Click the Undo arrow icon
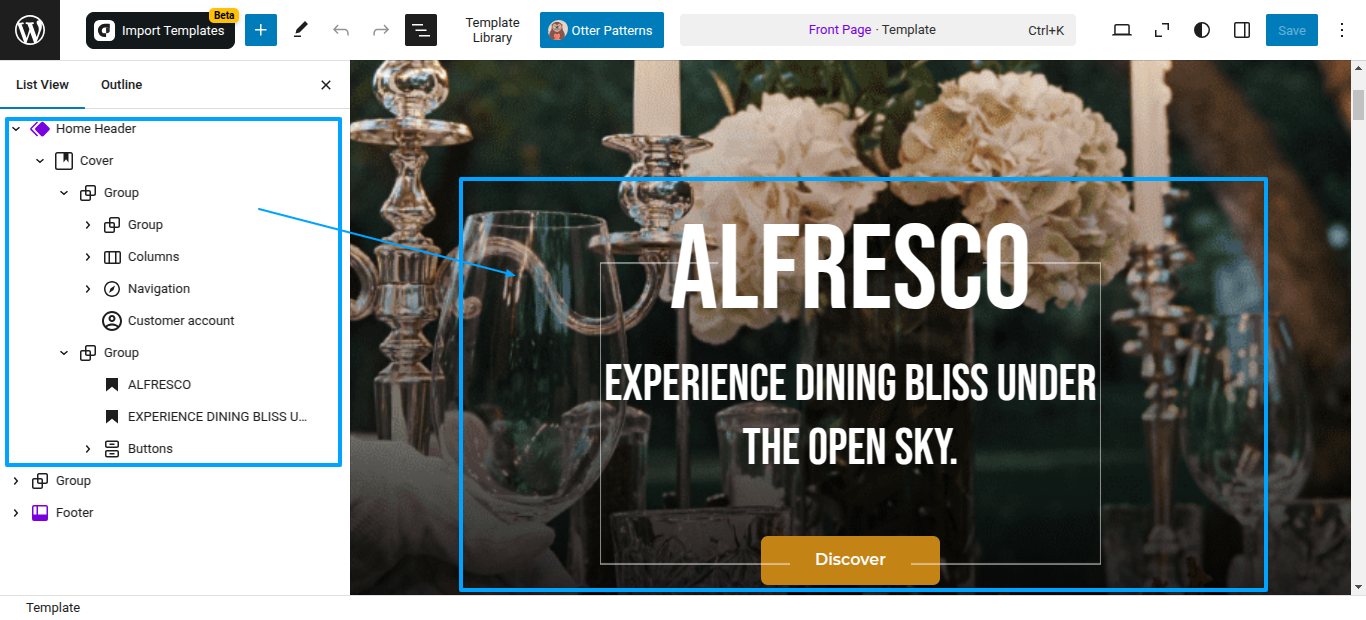Viewport: 1366px width, 620px height. click(341, 30)
